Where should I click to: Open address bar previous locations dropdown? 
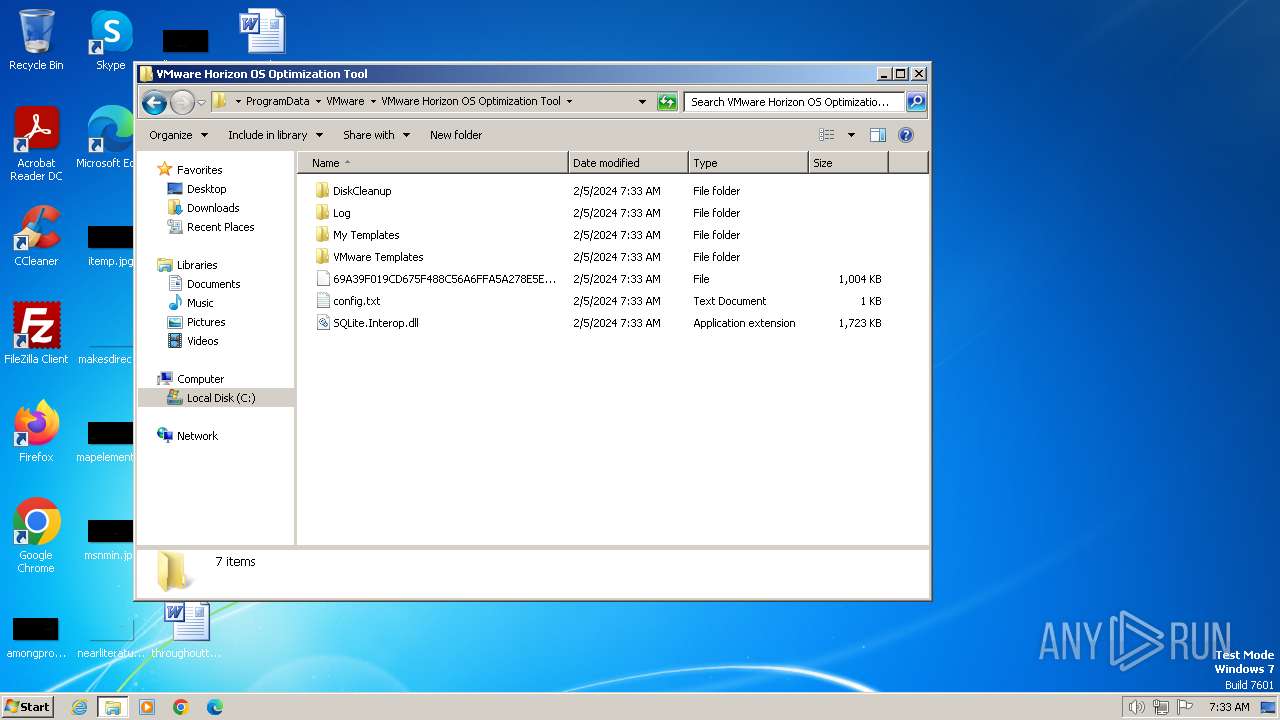[x=642, y=102]
